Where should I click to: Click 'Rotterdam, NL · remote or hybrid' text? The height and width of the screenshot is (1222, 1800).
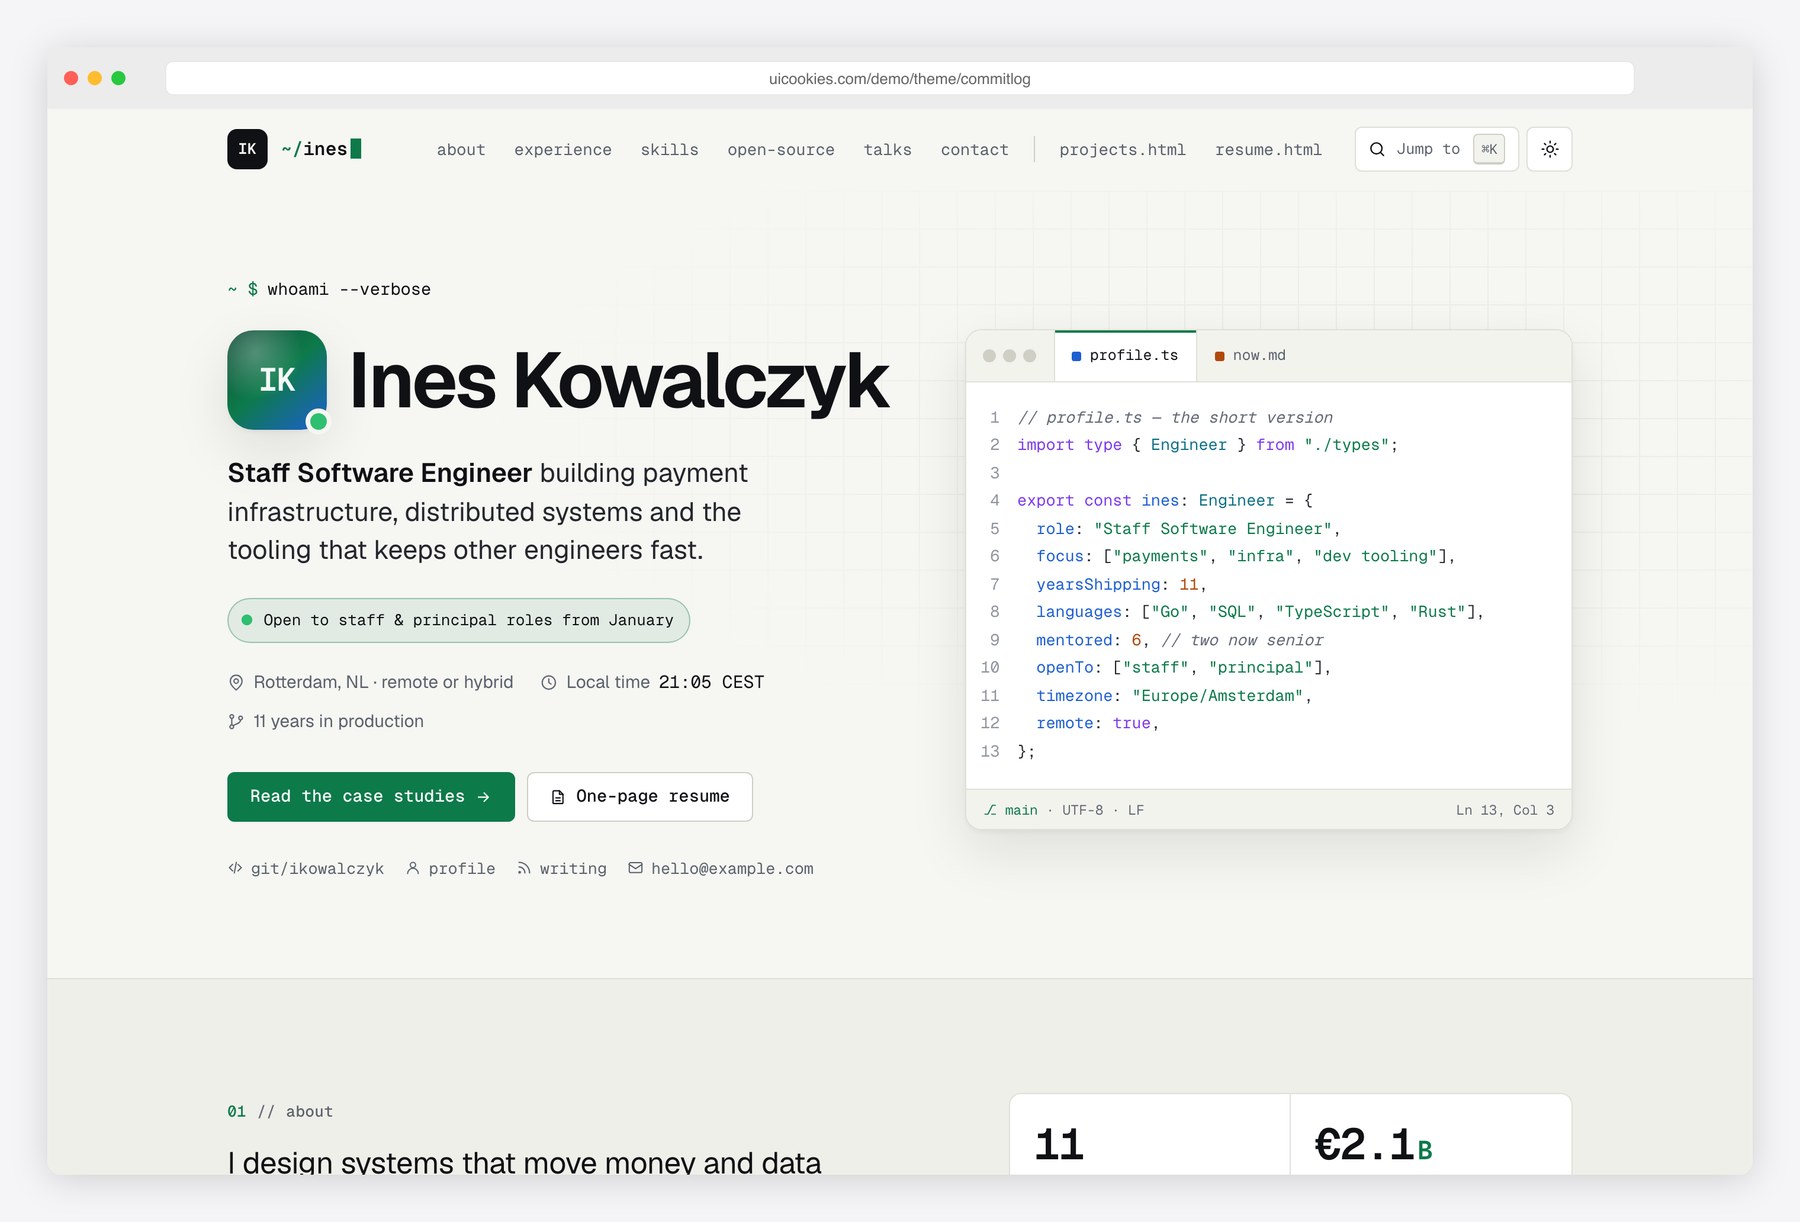383,682
